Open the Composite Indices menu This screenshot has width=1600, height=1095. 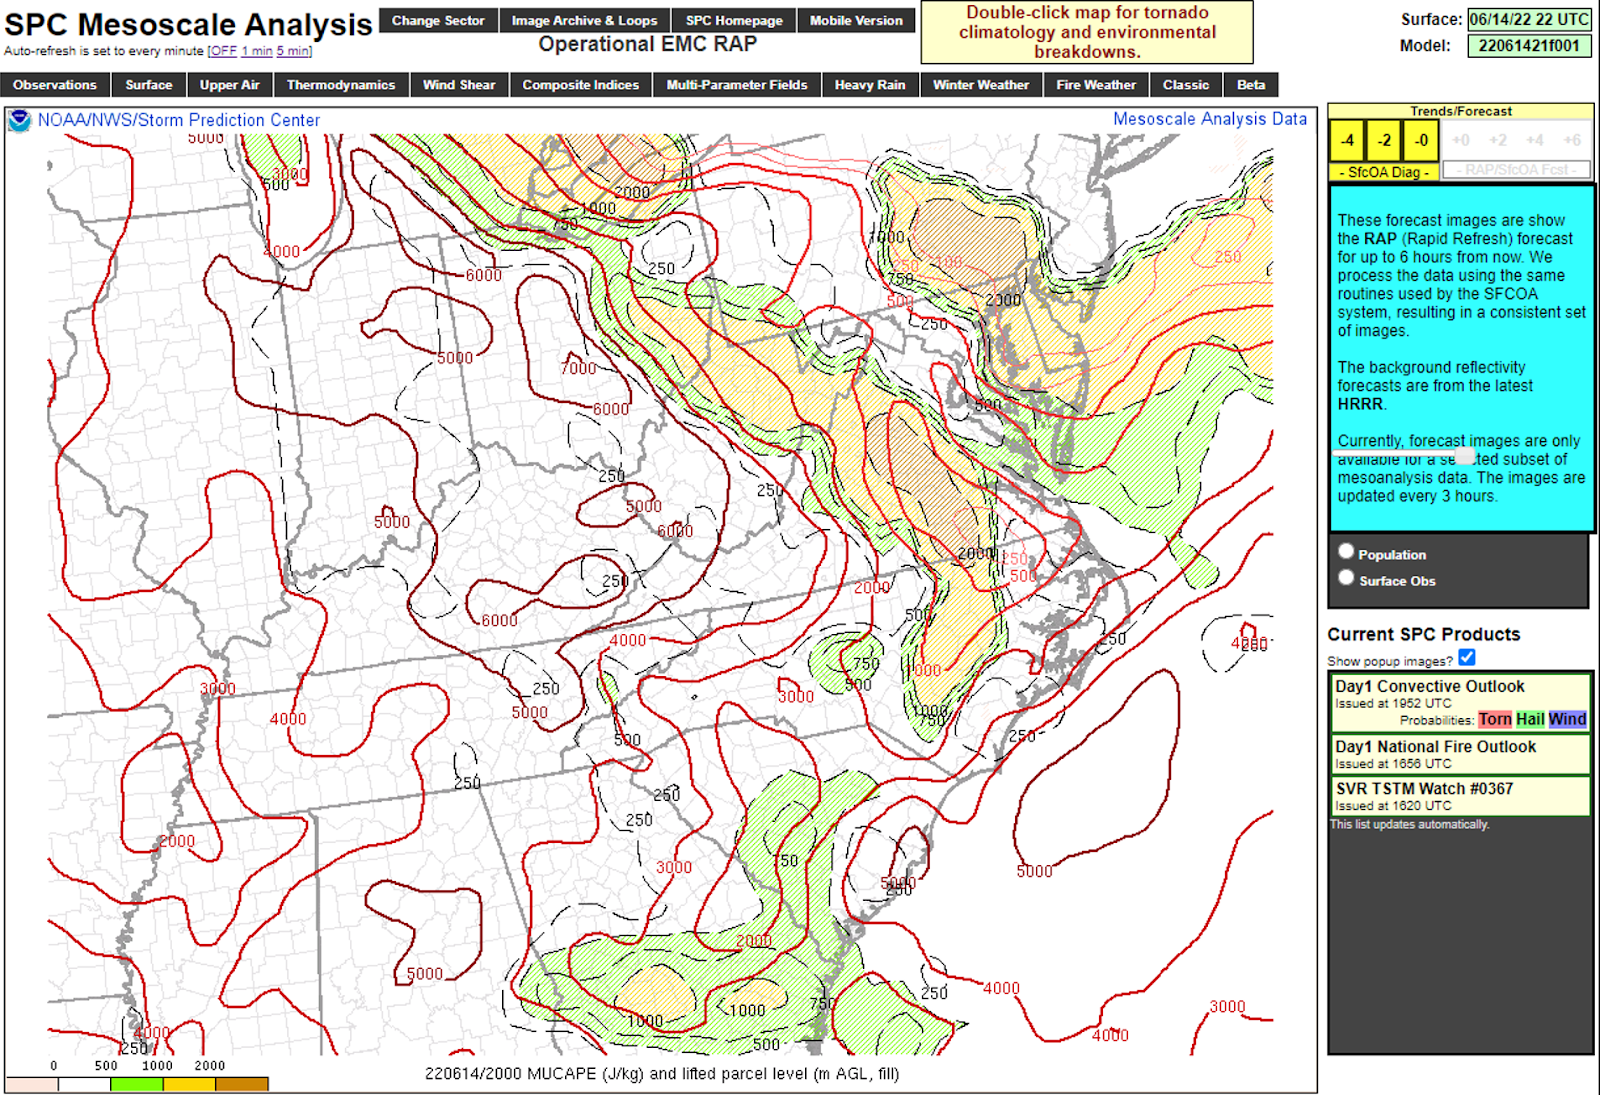click(x=581, y=85)
